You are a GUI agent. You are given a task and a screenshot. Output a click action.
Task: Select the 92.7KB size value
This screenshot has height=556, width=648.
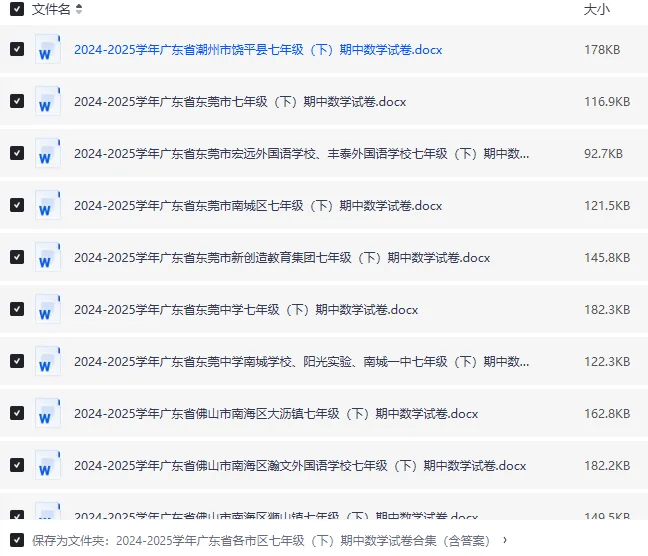[x=603, y=154]
